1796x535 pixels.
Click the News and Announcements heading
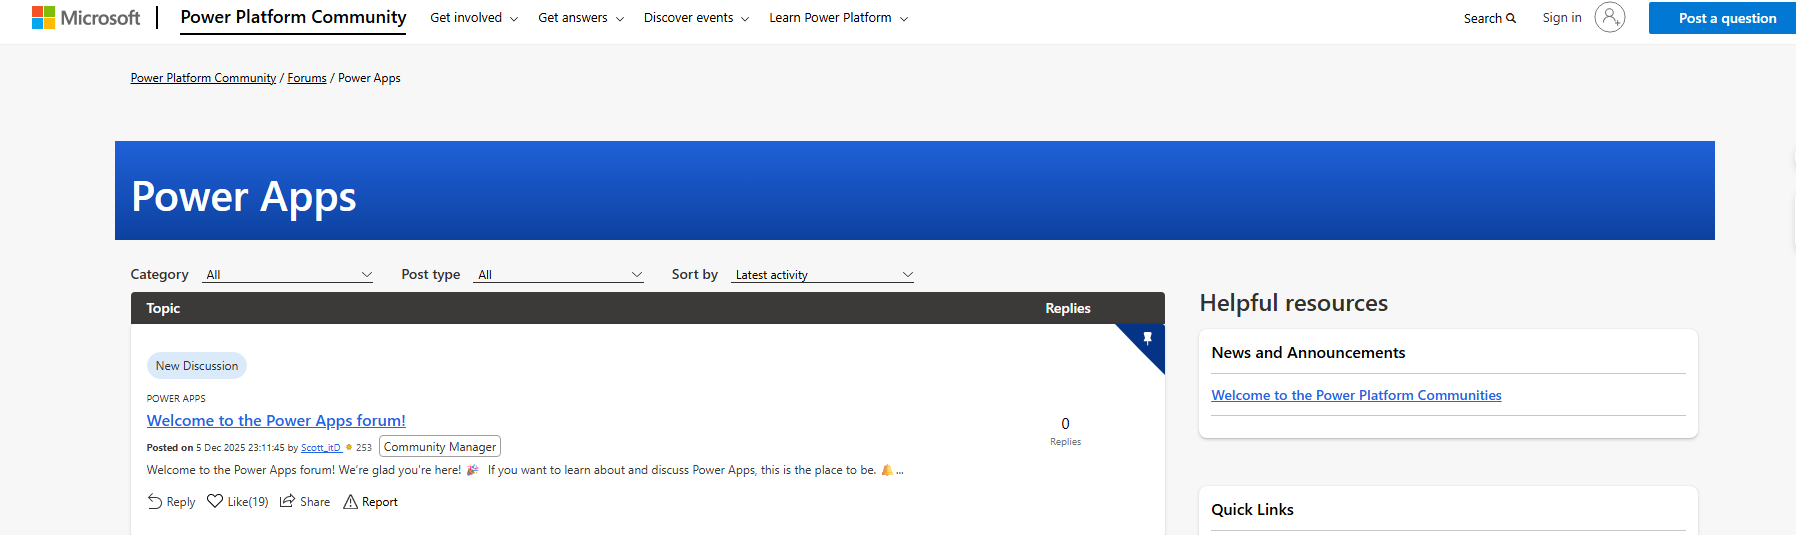tap(1308, 353)
